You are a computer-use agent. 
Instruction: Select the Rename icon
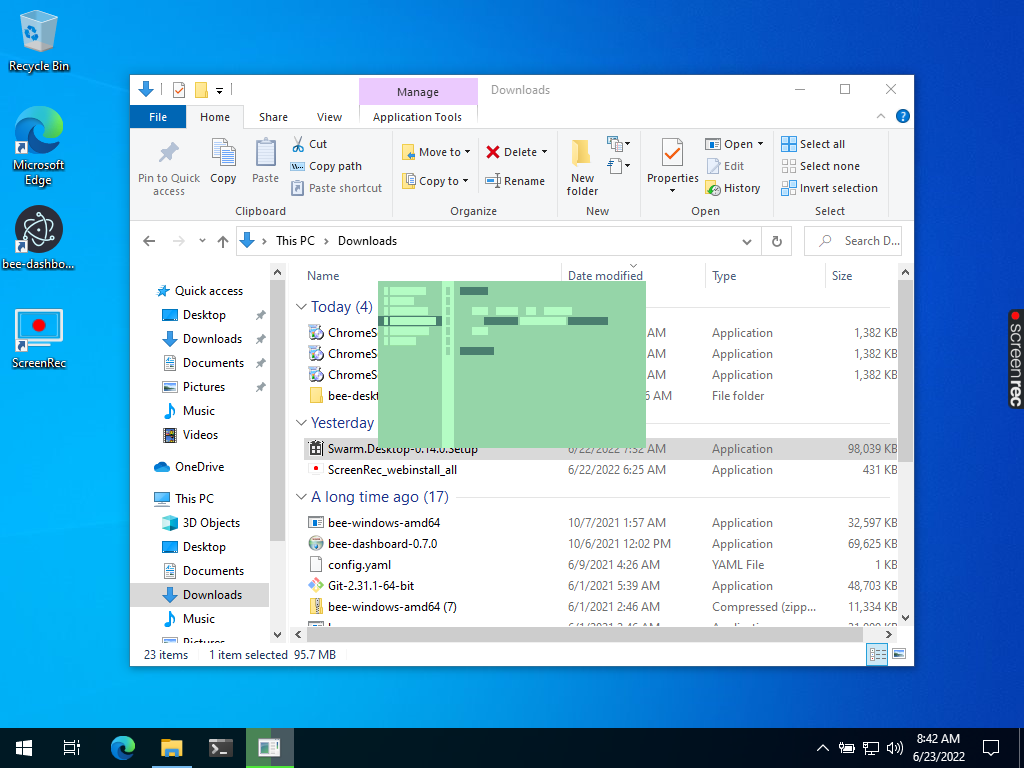pos(516,181)
